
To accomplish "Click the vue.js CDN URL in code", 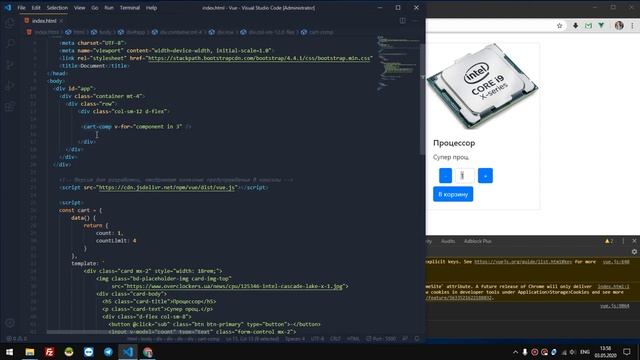I will (x=167, y=187).
